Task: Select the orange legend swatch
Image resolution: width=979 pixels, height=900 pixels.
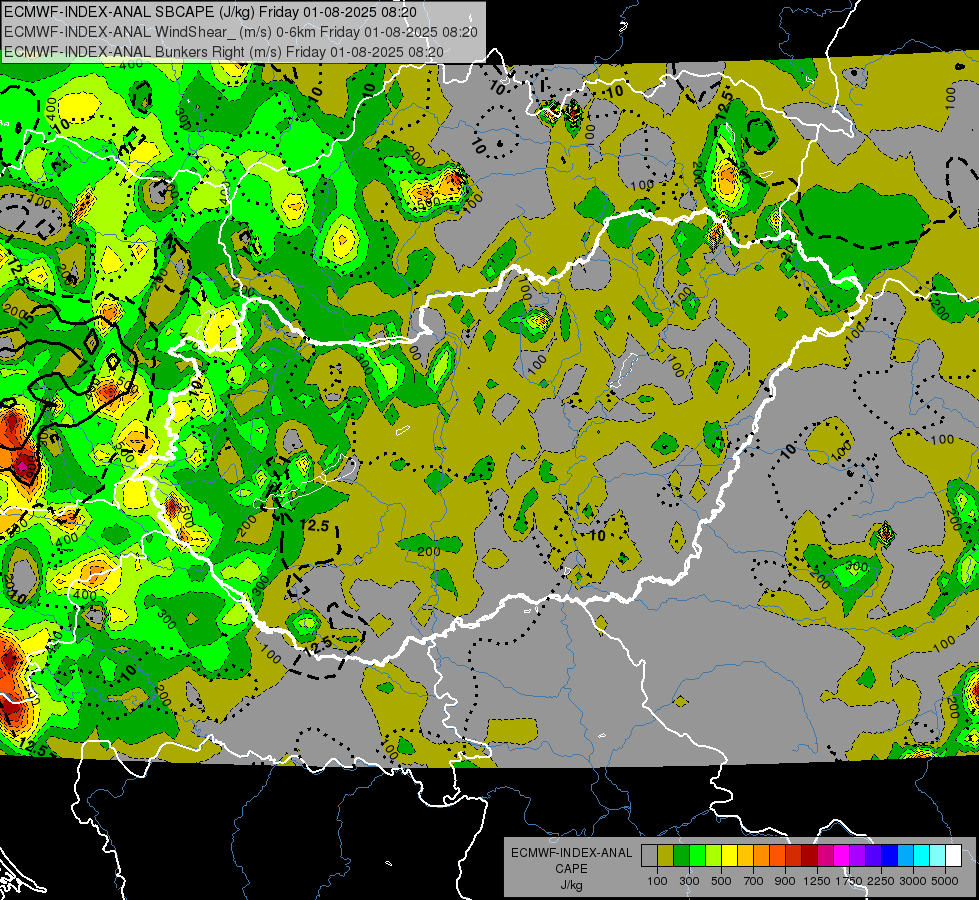Action: (x=762, y=855)
